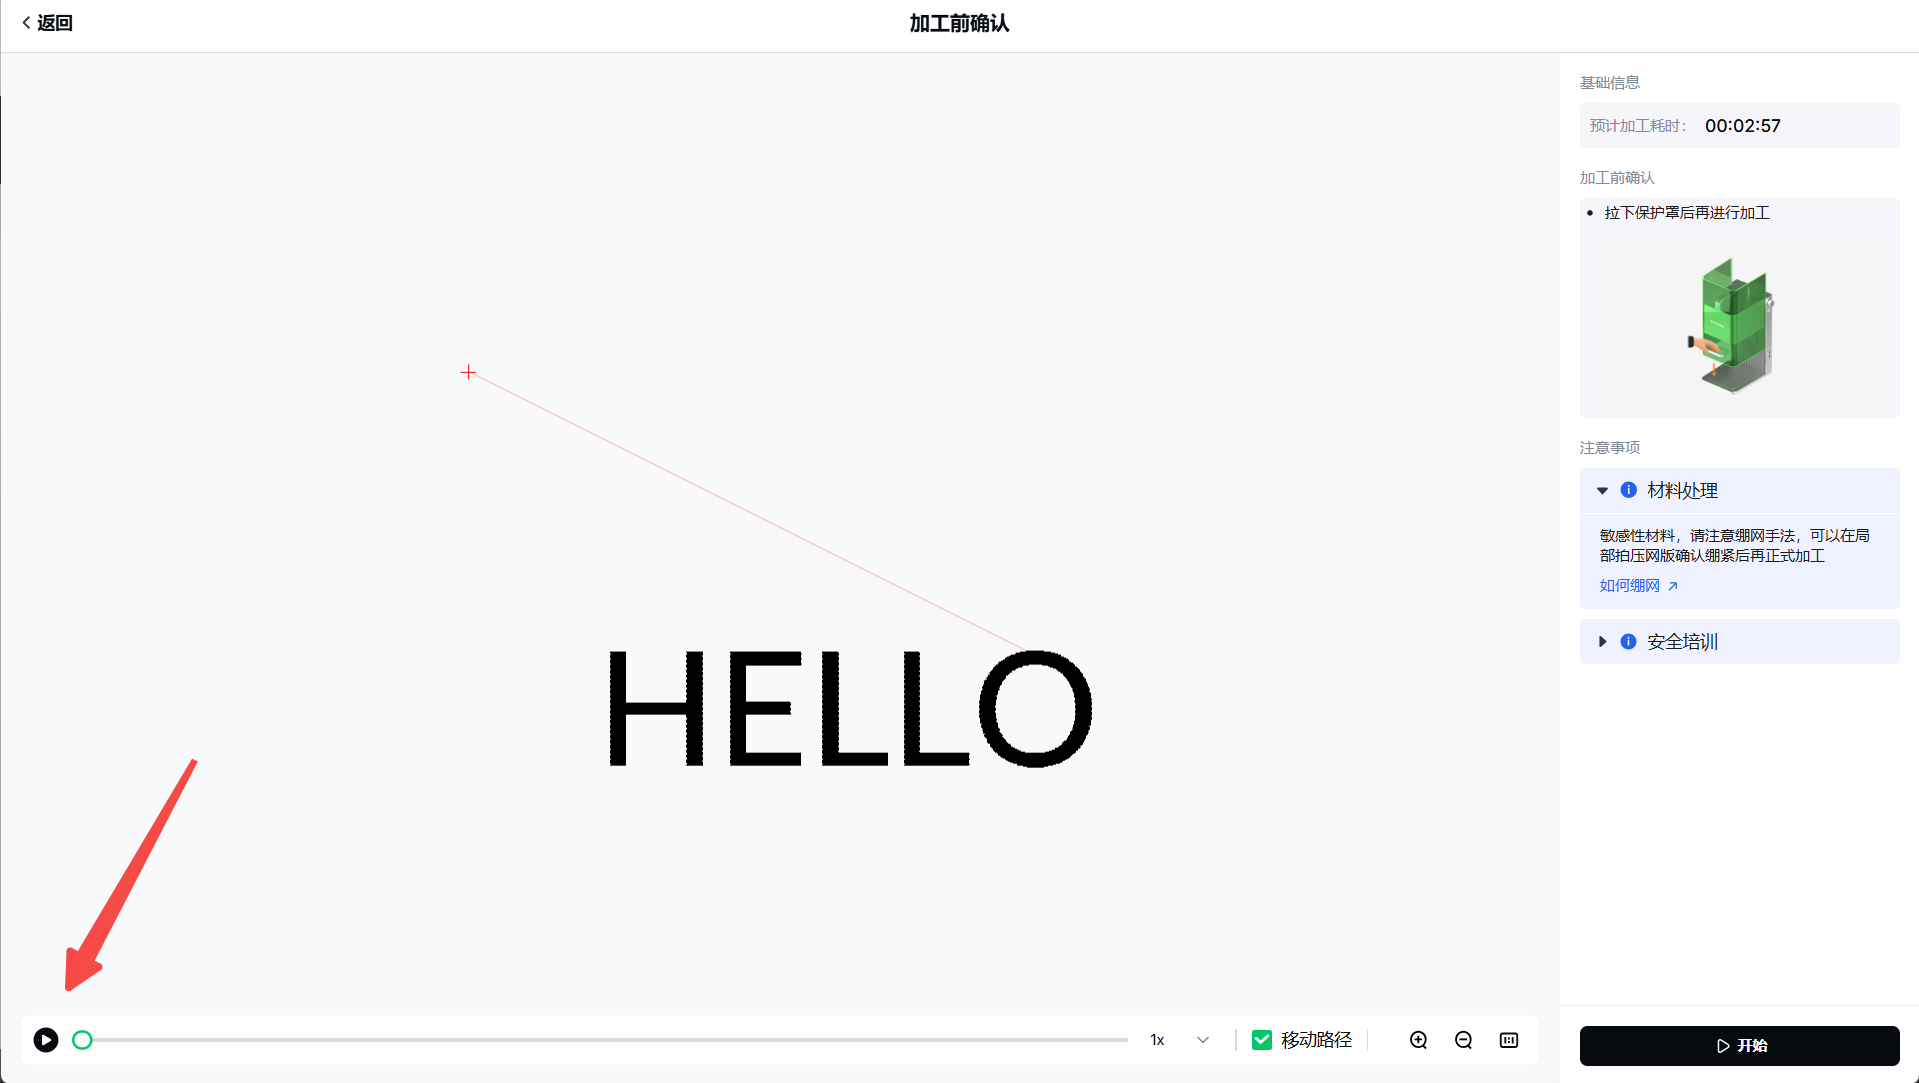Expand the 安全培训 section triangle
The height and width of the screenshot is (1083, 1919).
coord(1602,641)
